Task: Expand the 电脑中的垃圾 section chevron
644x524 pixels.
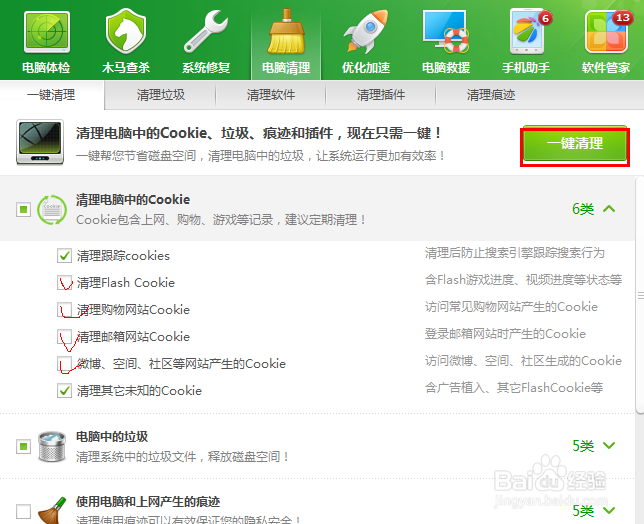Action: tap(609, 445)
